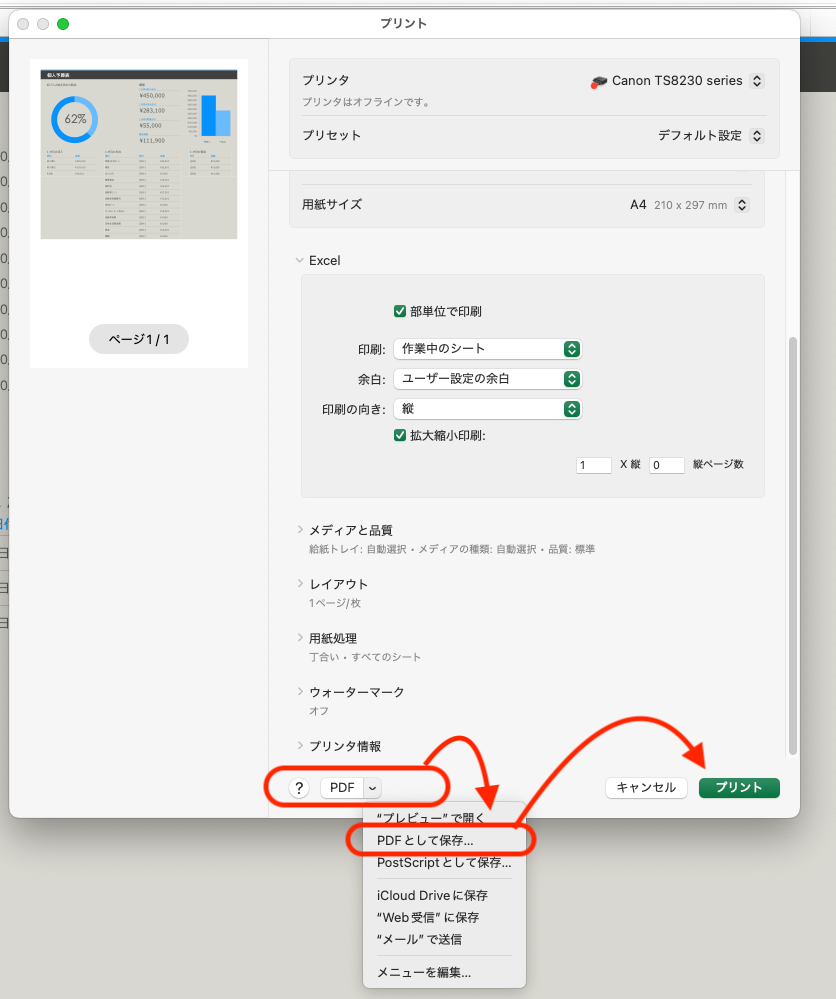
Task: Click プリンタはオフラインです status text
Action: tap(366, 102)
